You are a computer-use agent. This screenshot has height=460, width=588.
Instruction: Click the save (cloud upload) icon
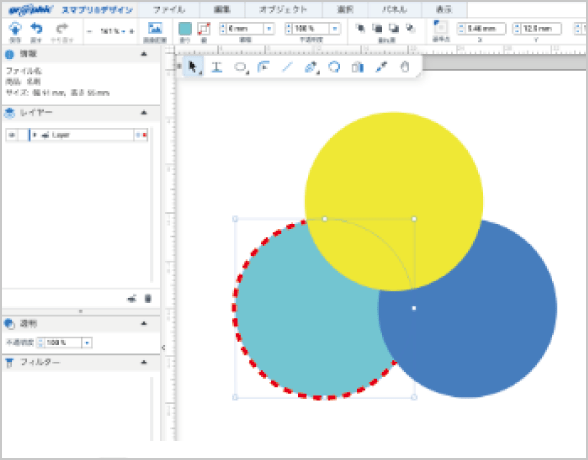click(x=15, y=28)
